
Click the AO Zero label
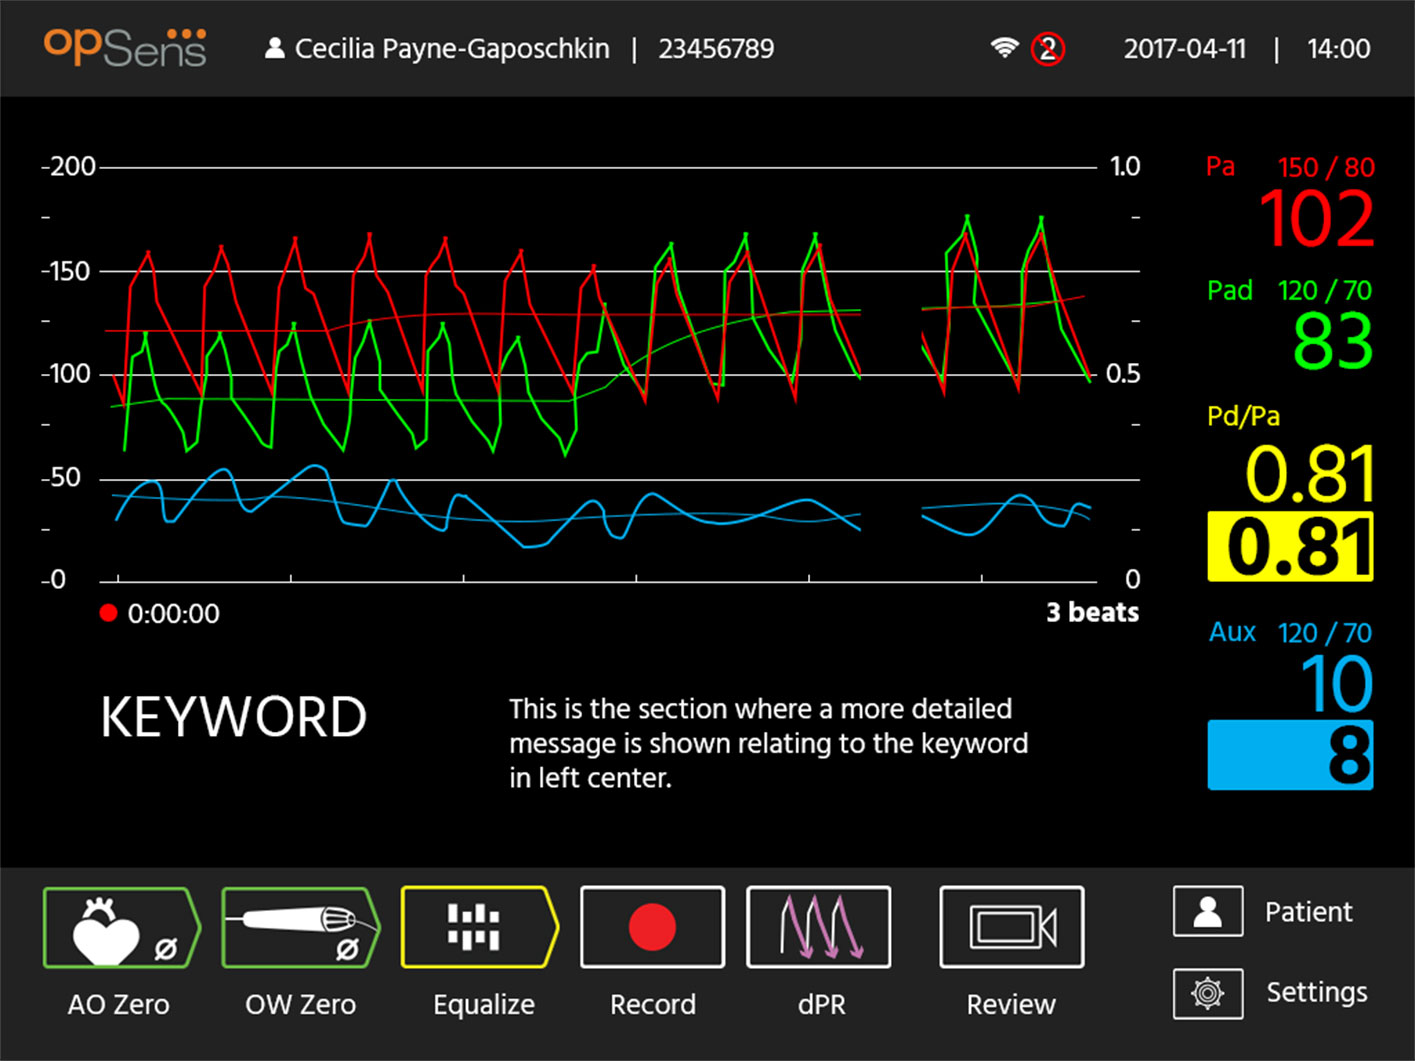pyautogui.click(x=118, y=1004)
